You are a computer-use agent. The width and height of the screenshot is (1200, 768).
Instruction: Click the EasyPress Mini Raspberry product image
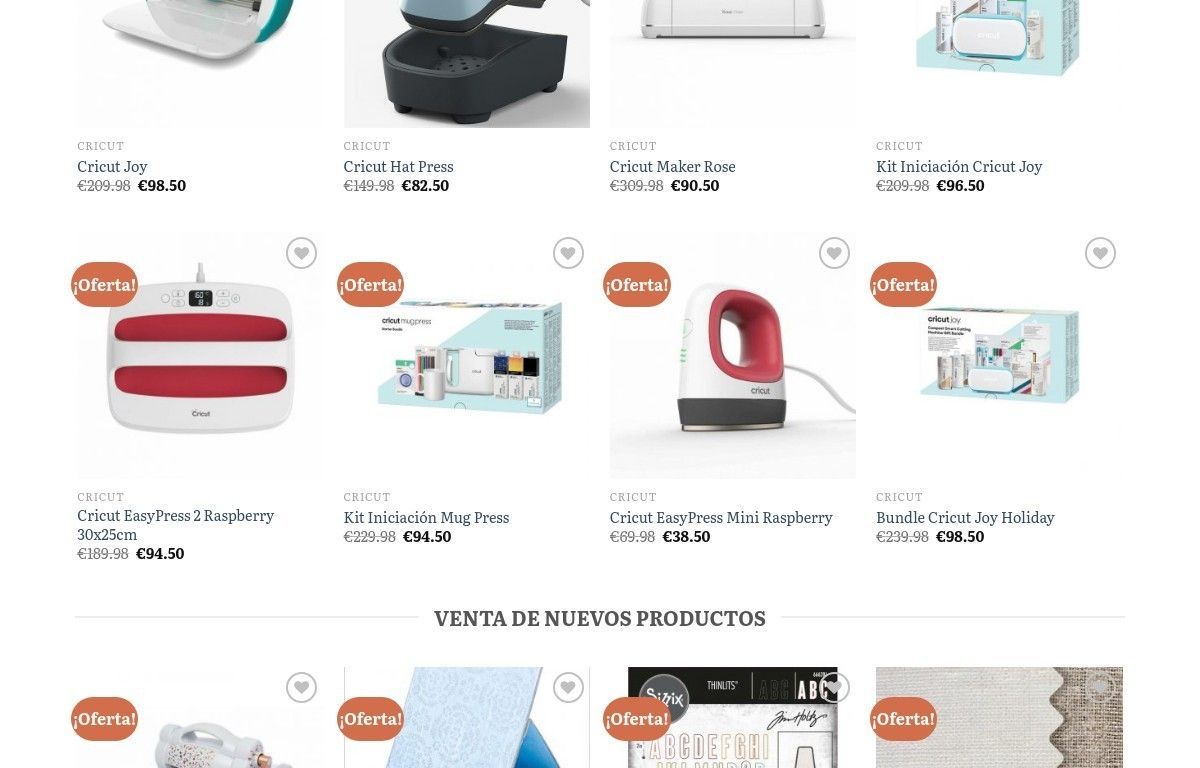coord(733,356)
